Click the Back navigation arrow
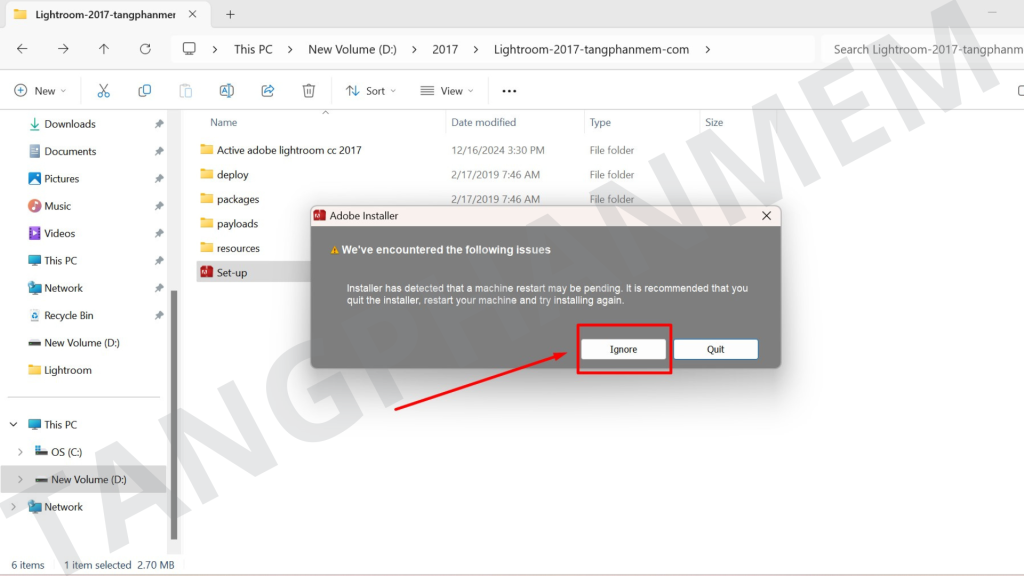1024x576 pixels. (x=22, y=49)
